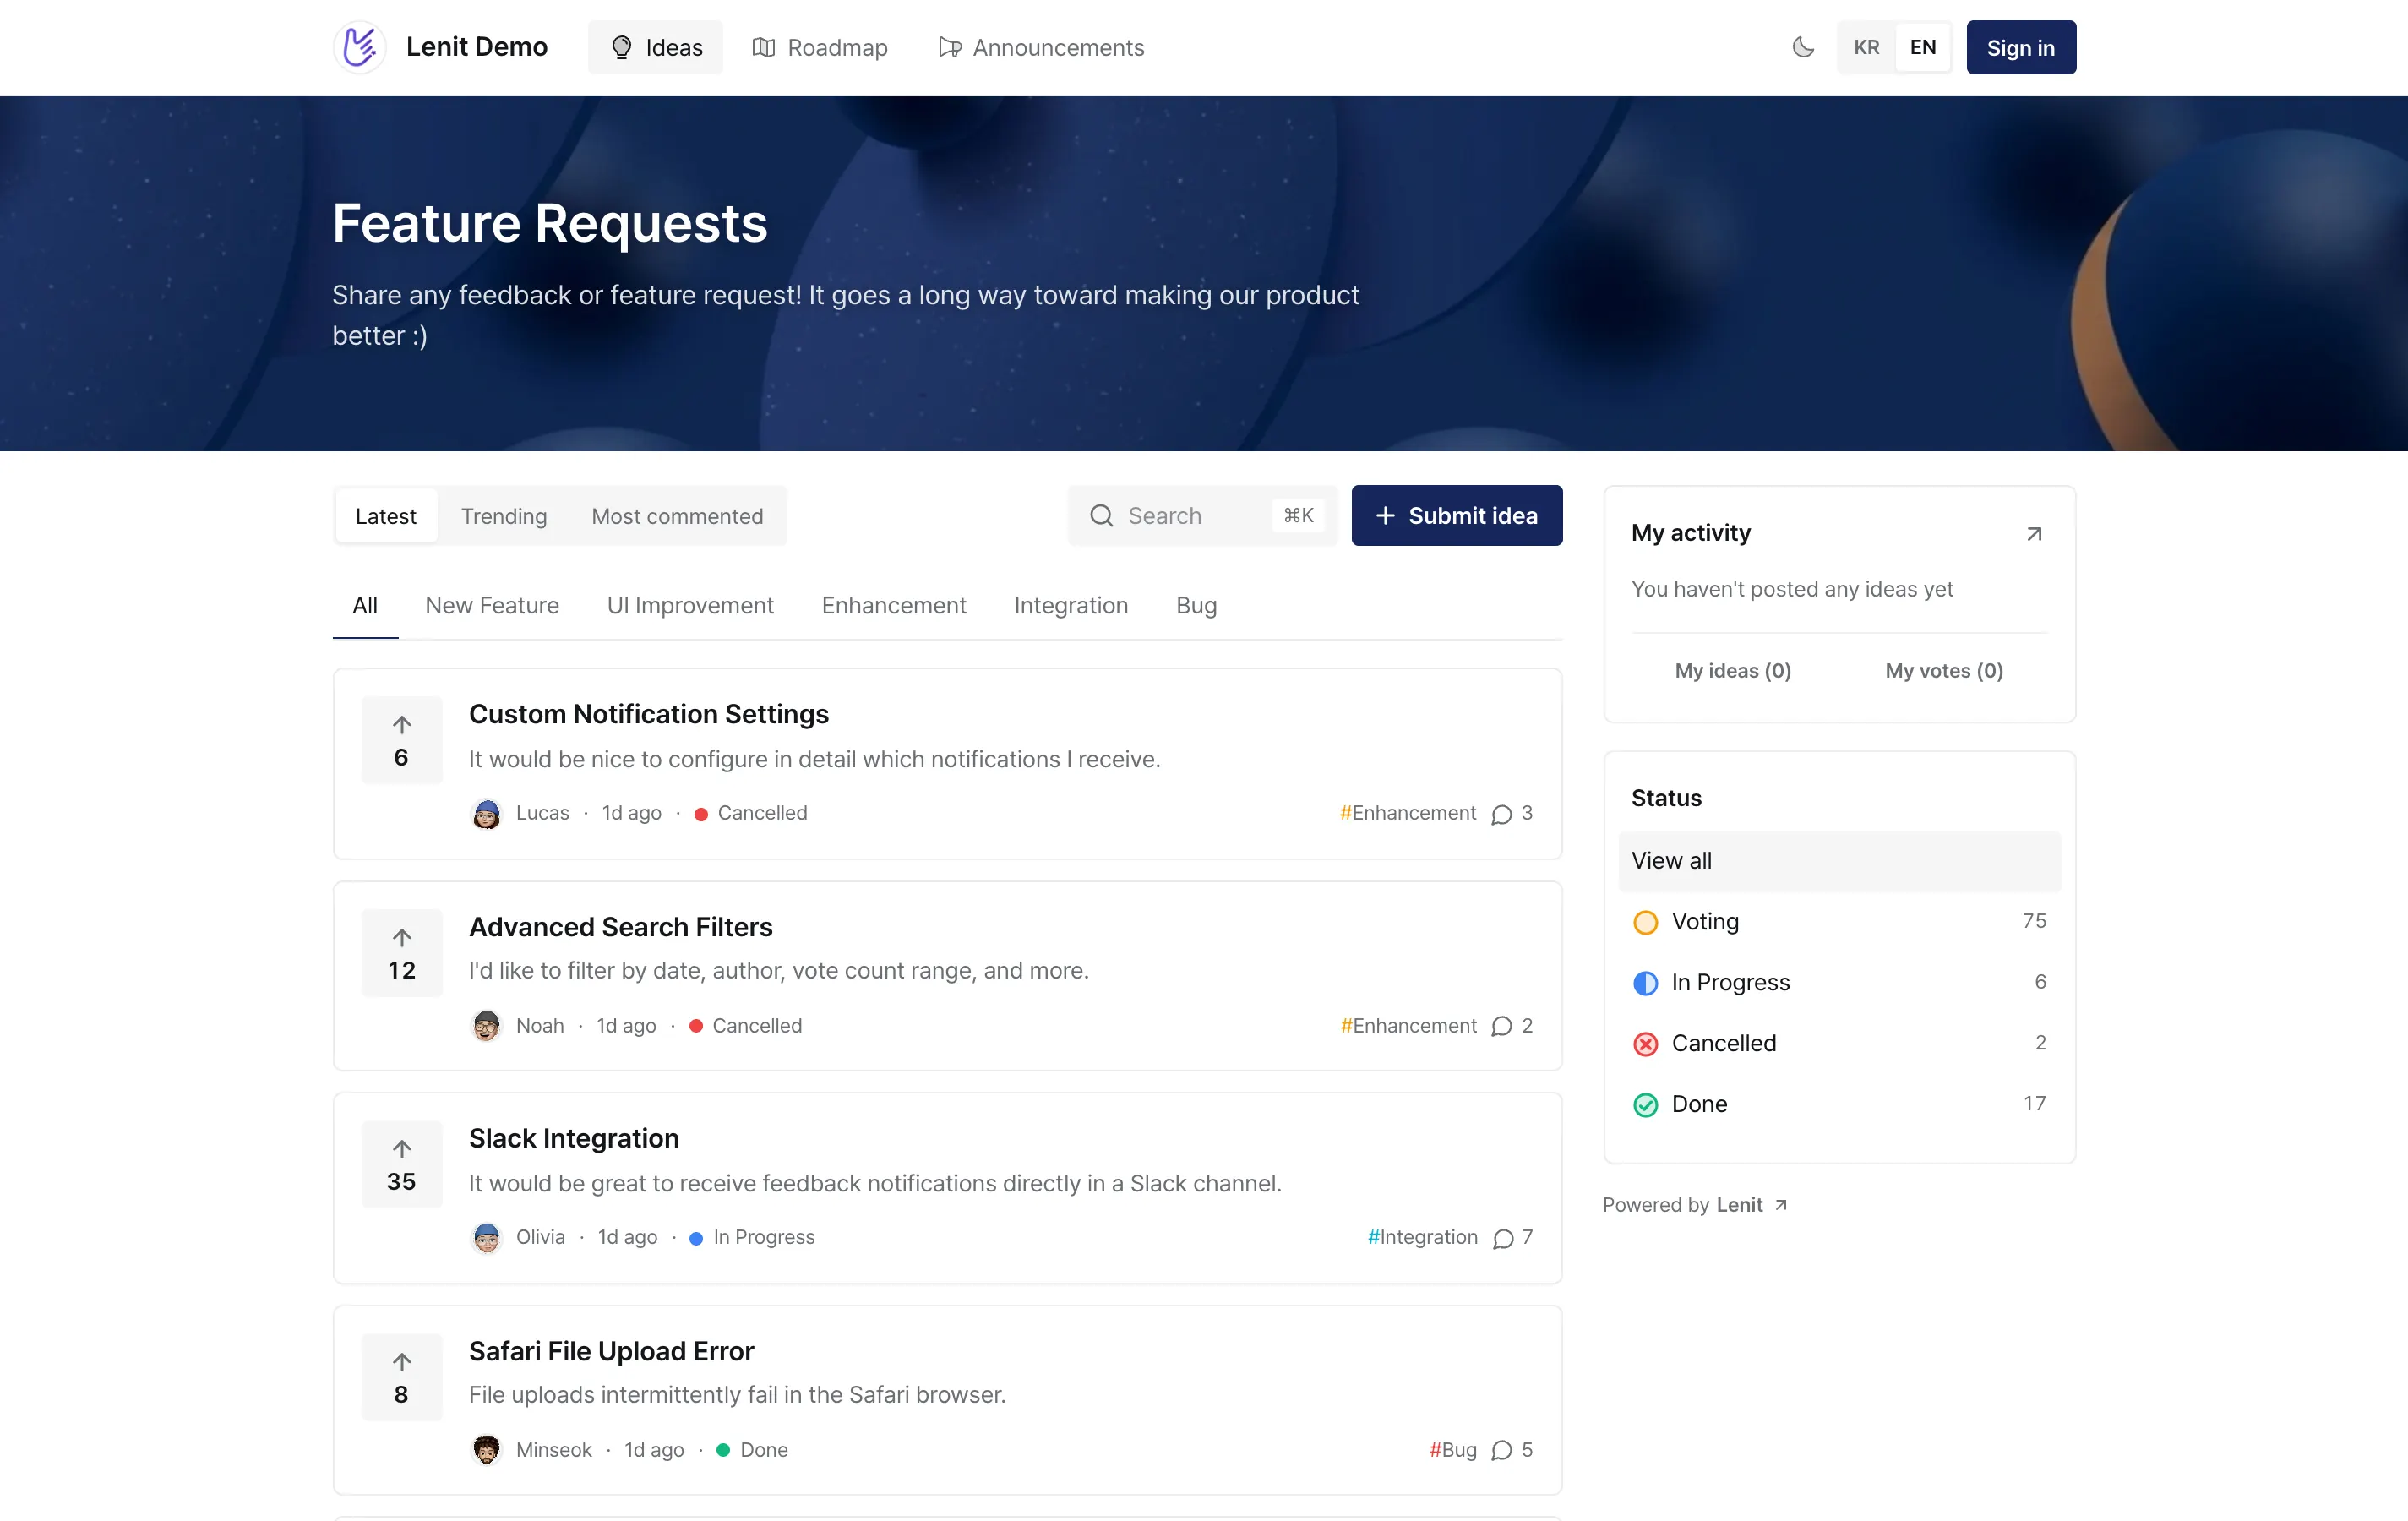This screenshot has height=1521, width=2408.
Task: Upvote Custom Notification Settings idea
Action: [x=401, y=740]
